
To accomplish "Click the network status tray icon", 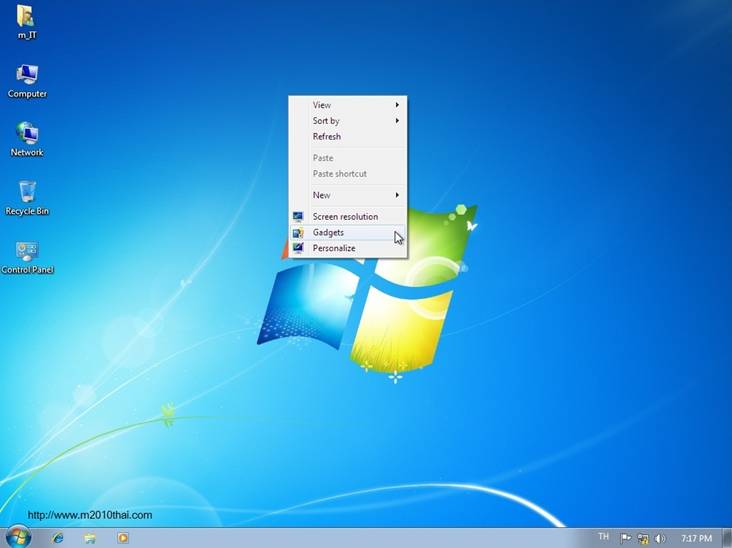I will click(x=643, y=539).
